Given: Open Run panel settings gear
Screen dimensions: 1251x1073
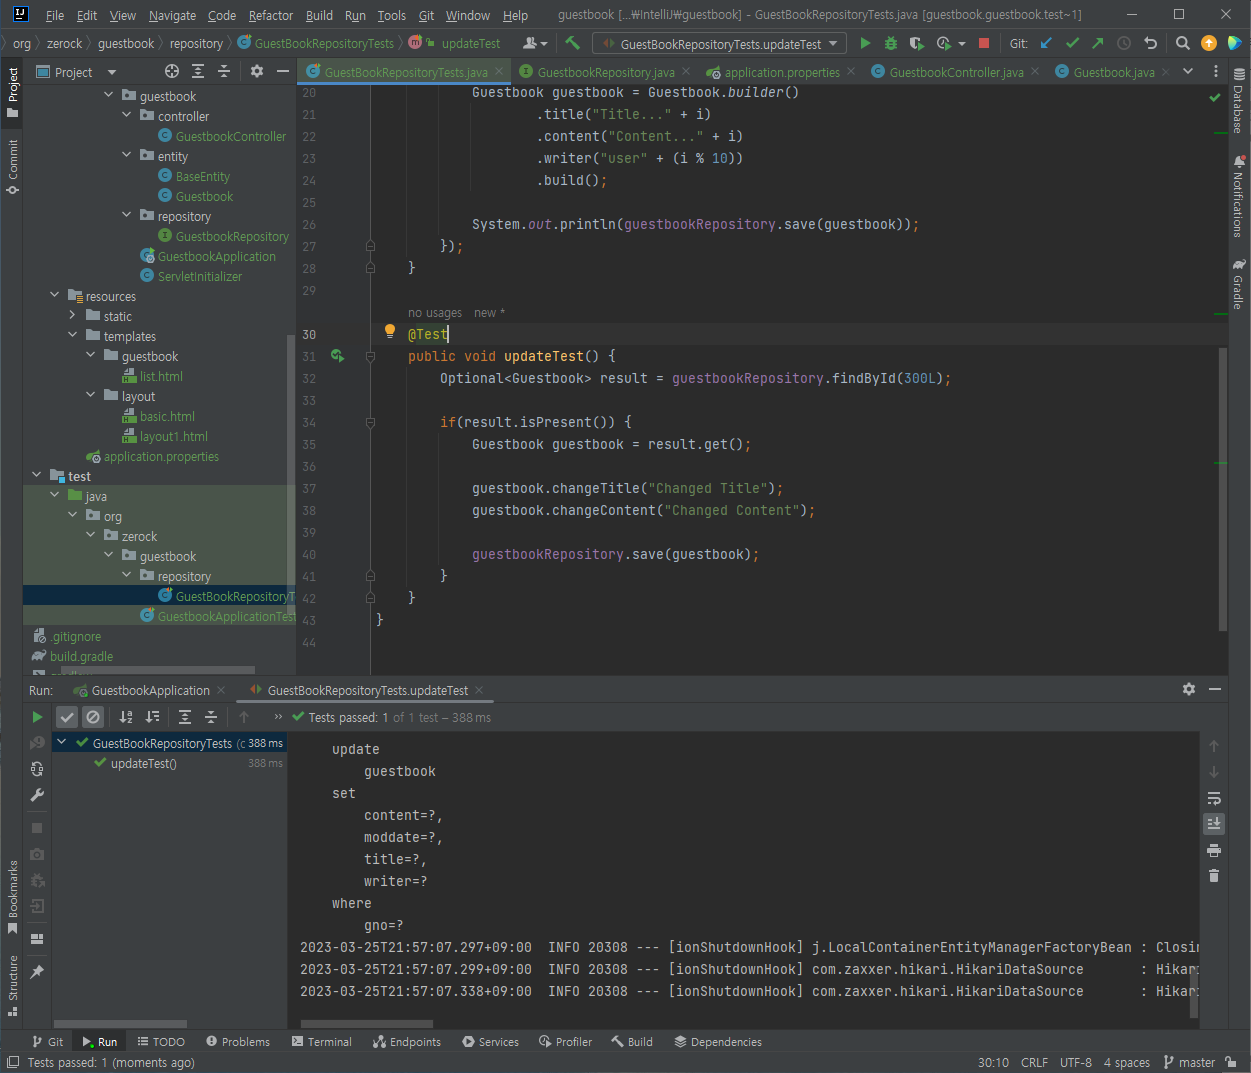Looking at the screenshot, I should coord(1189,689).
